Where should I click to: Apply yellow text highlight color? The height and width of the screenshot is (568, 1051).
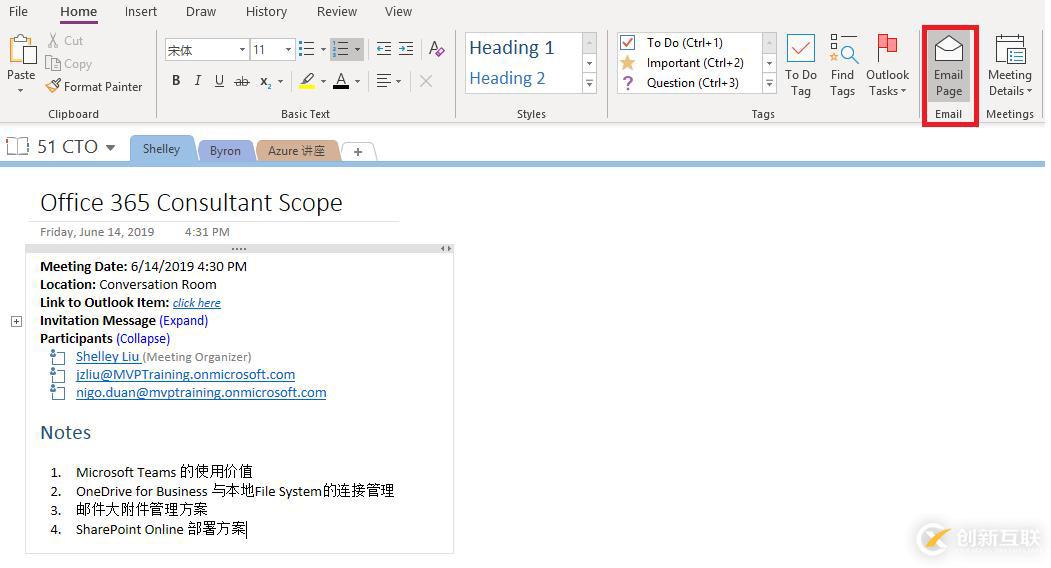coord(307,81)
